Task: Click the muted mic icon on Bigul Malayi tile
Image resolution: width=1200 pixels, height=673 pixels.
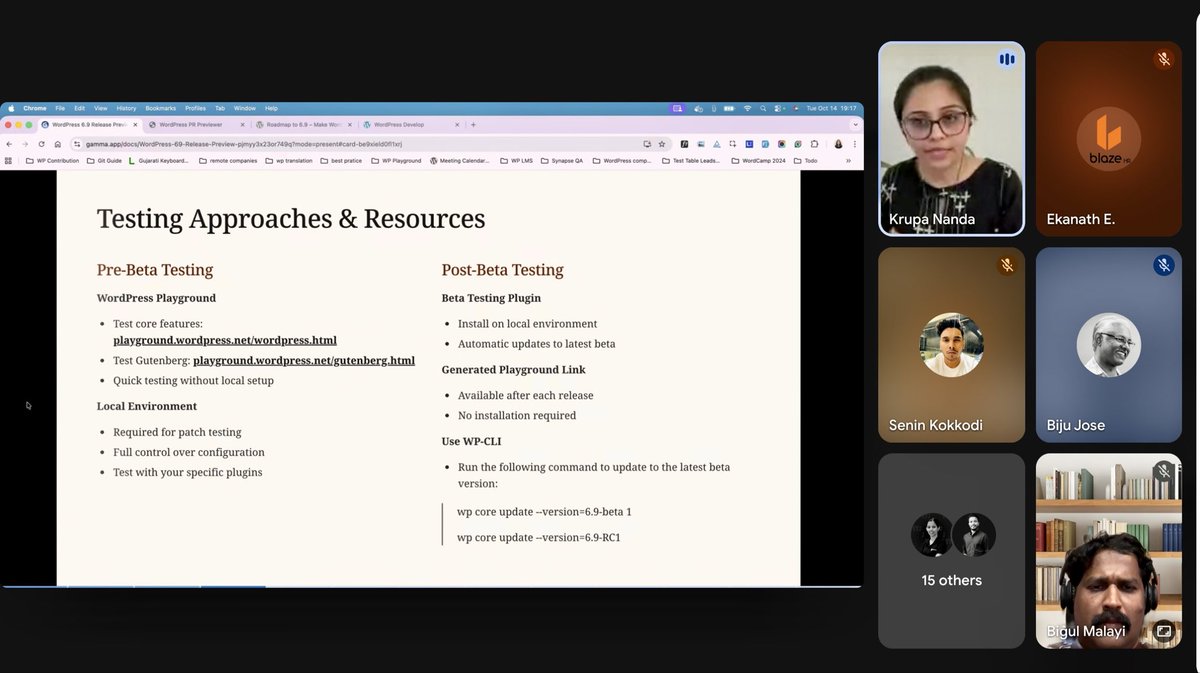Action: point(1163,471)
